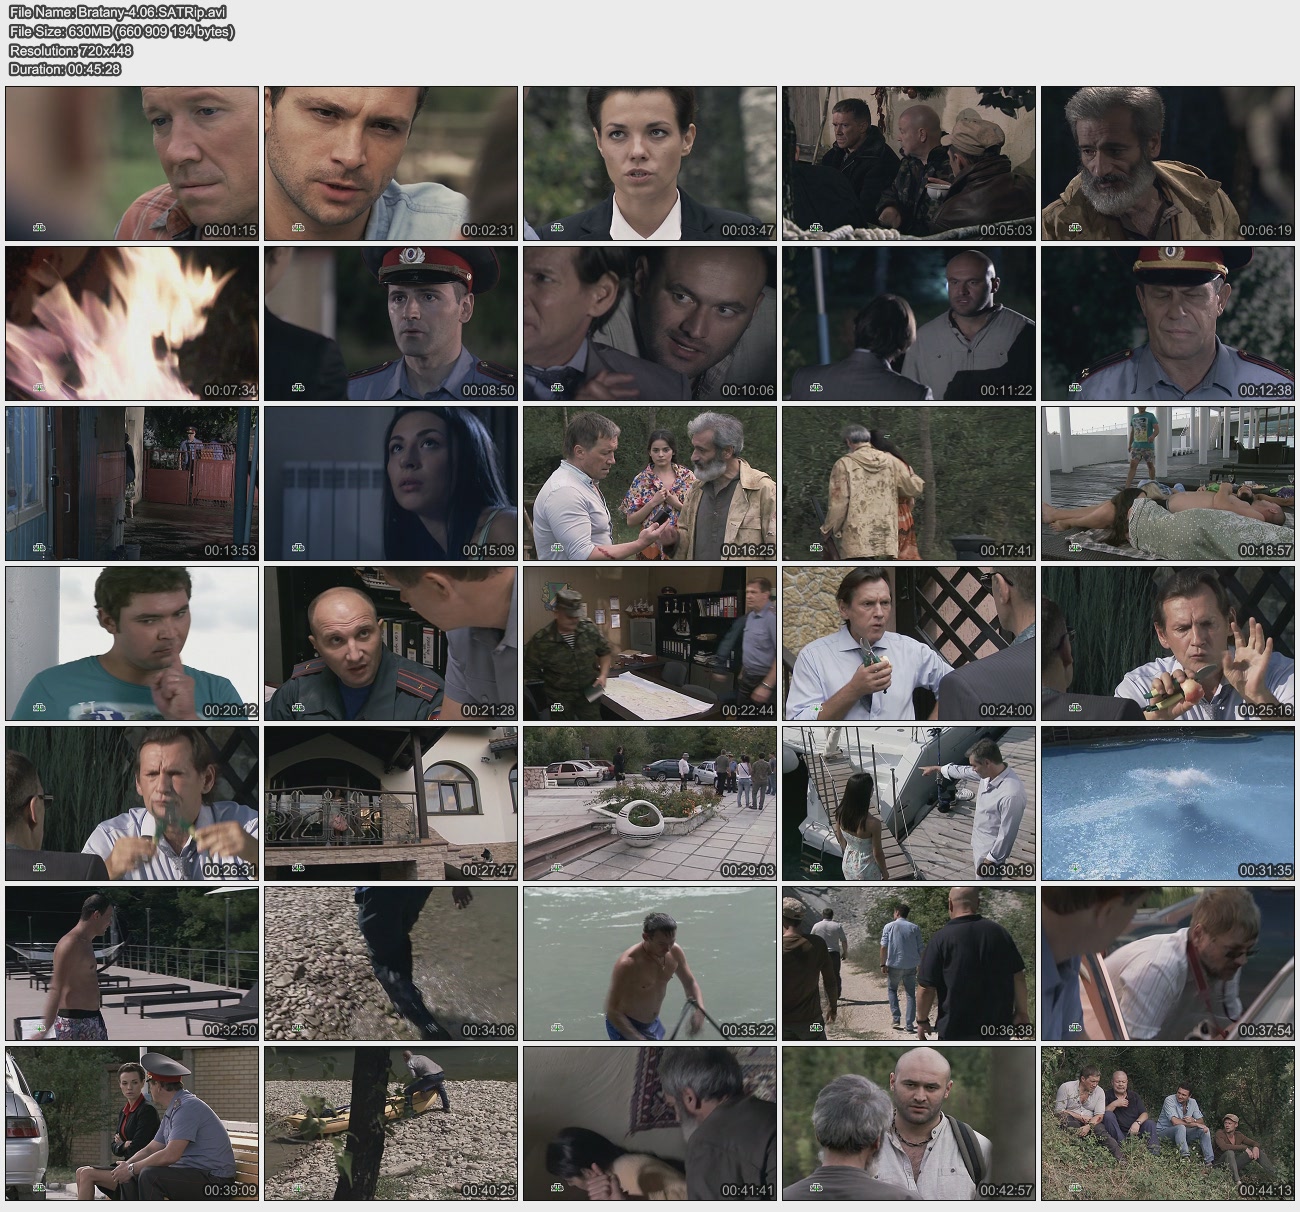Open the flame thumbnail at 00:07:34
This screenshot has height=1212, width=1300.
(x=132, y=323)
